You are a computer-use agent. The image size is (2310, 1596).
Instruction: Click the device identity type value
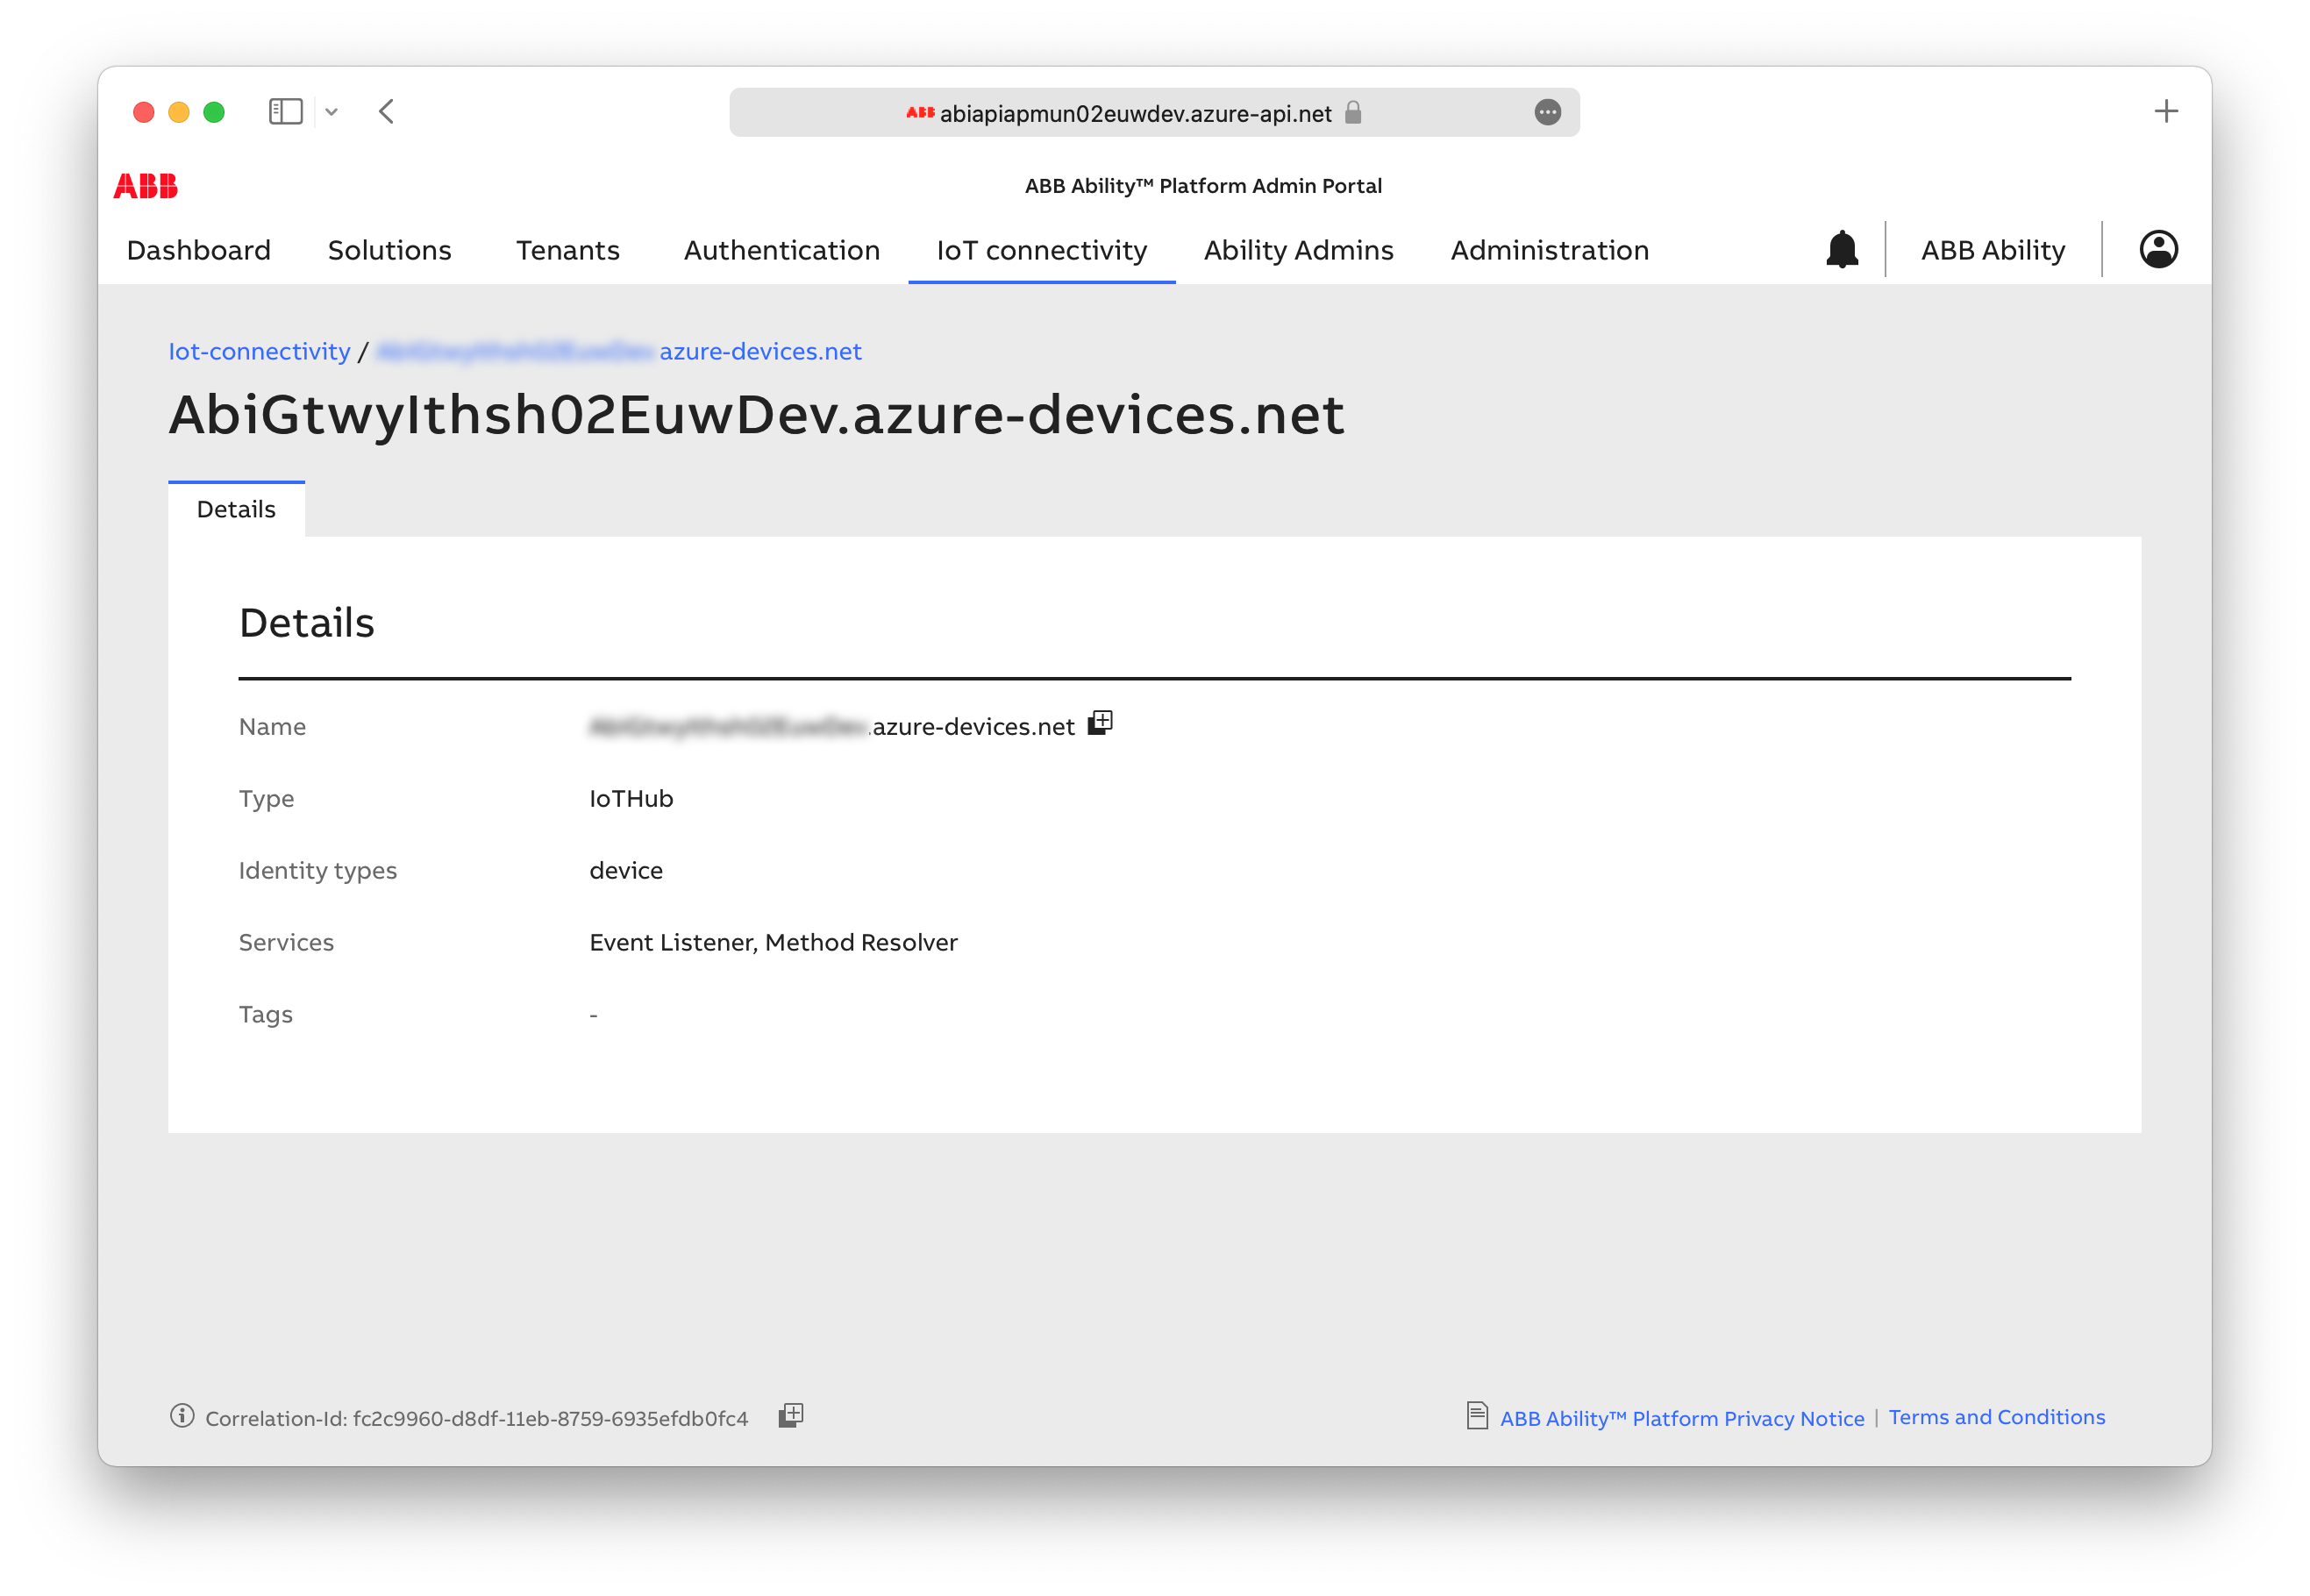coord(626,870)
